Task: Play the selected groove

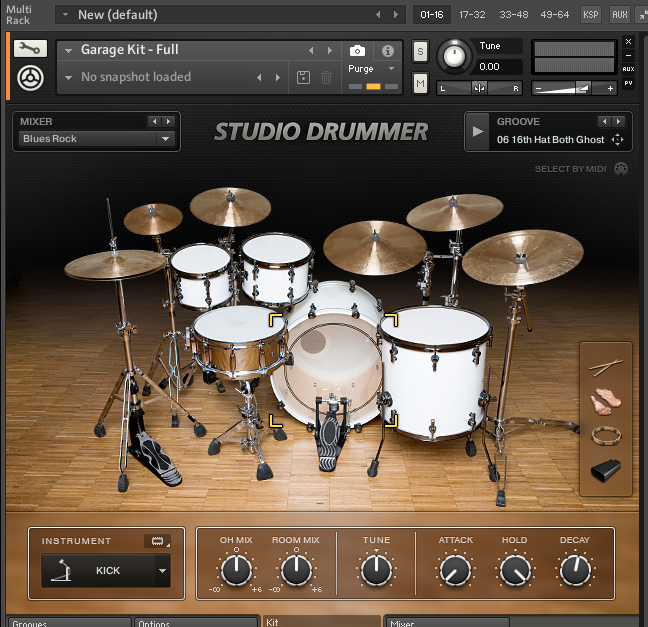Action: pyautogui.click(x=477, y=131)
